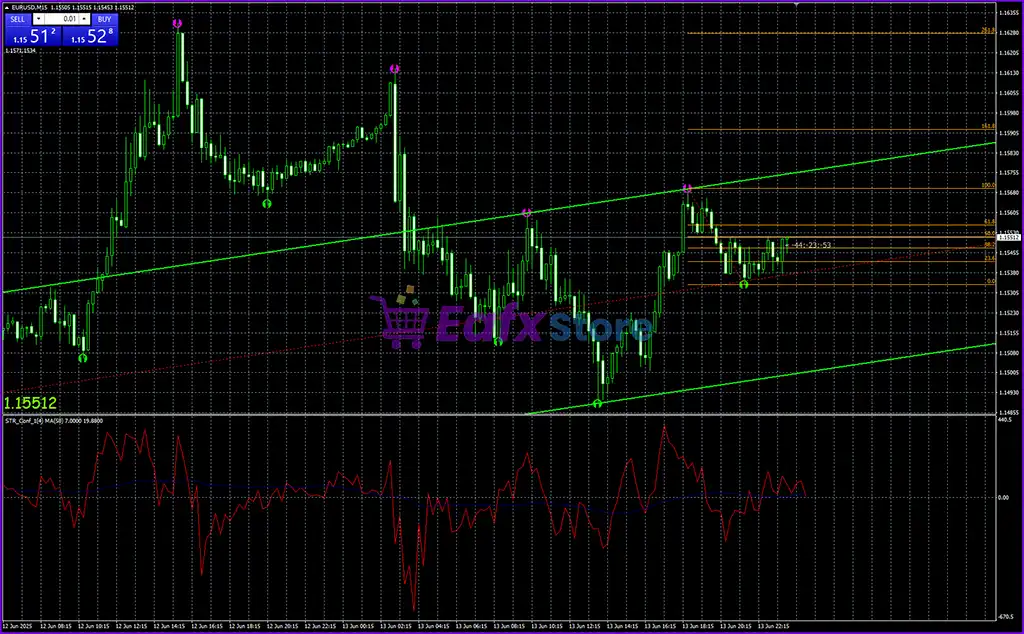Click the 1.14930 price axis value
This screenshot has width=1024, height=634.
pyautogui.click(x=1010, y=392)
